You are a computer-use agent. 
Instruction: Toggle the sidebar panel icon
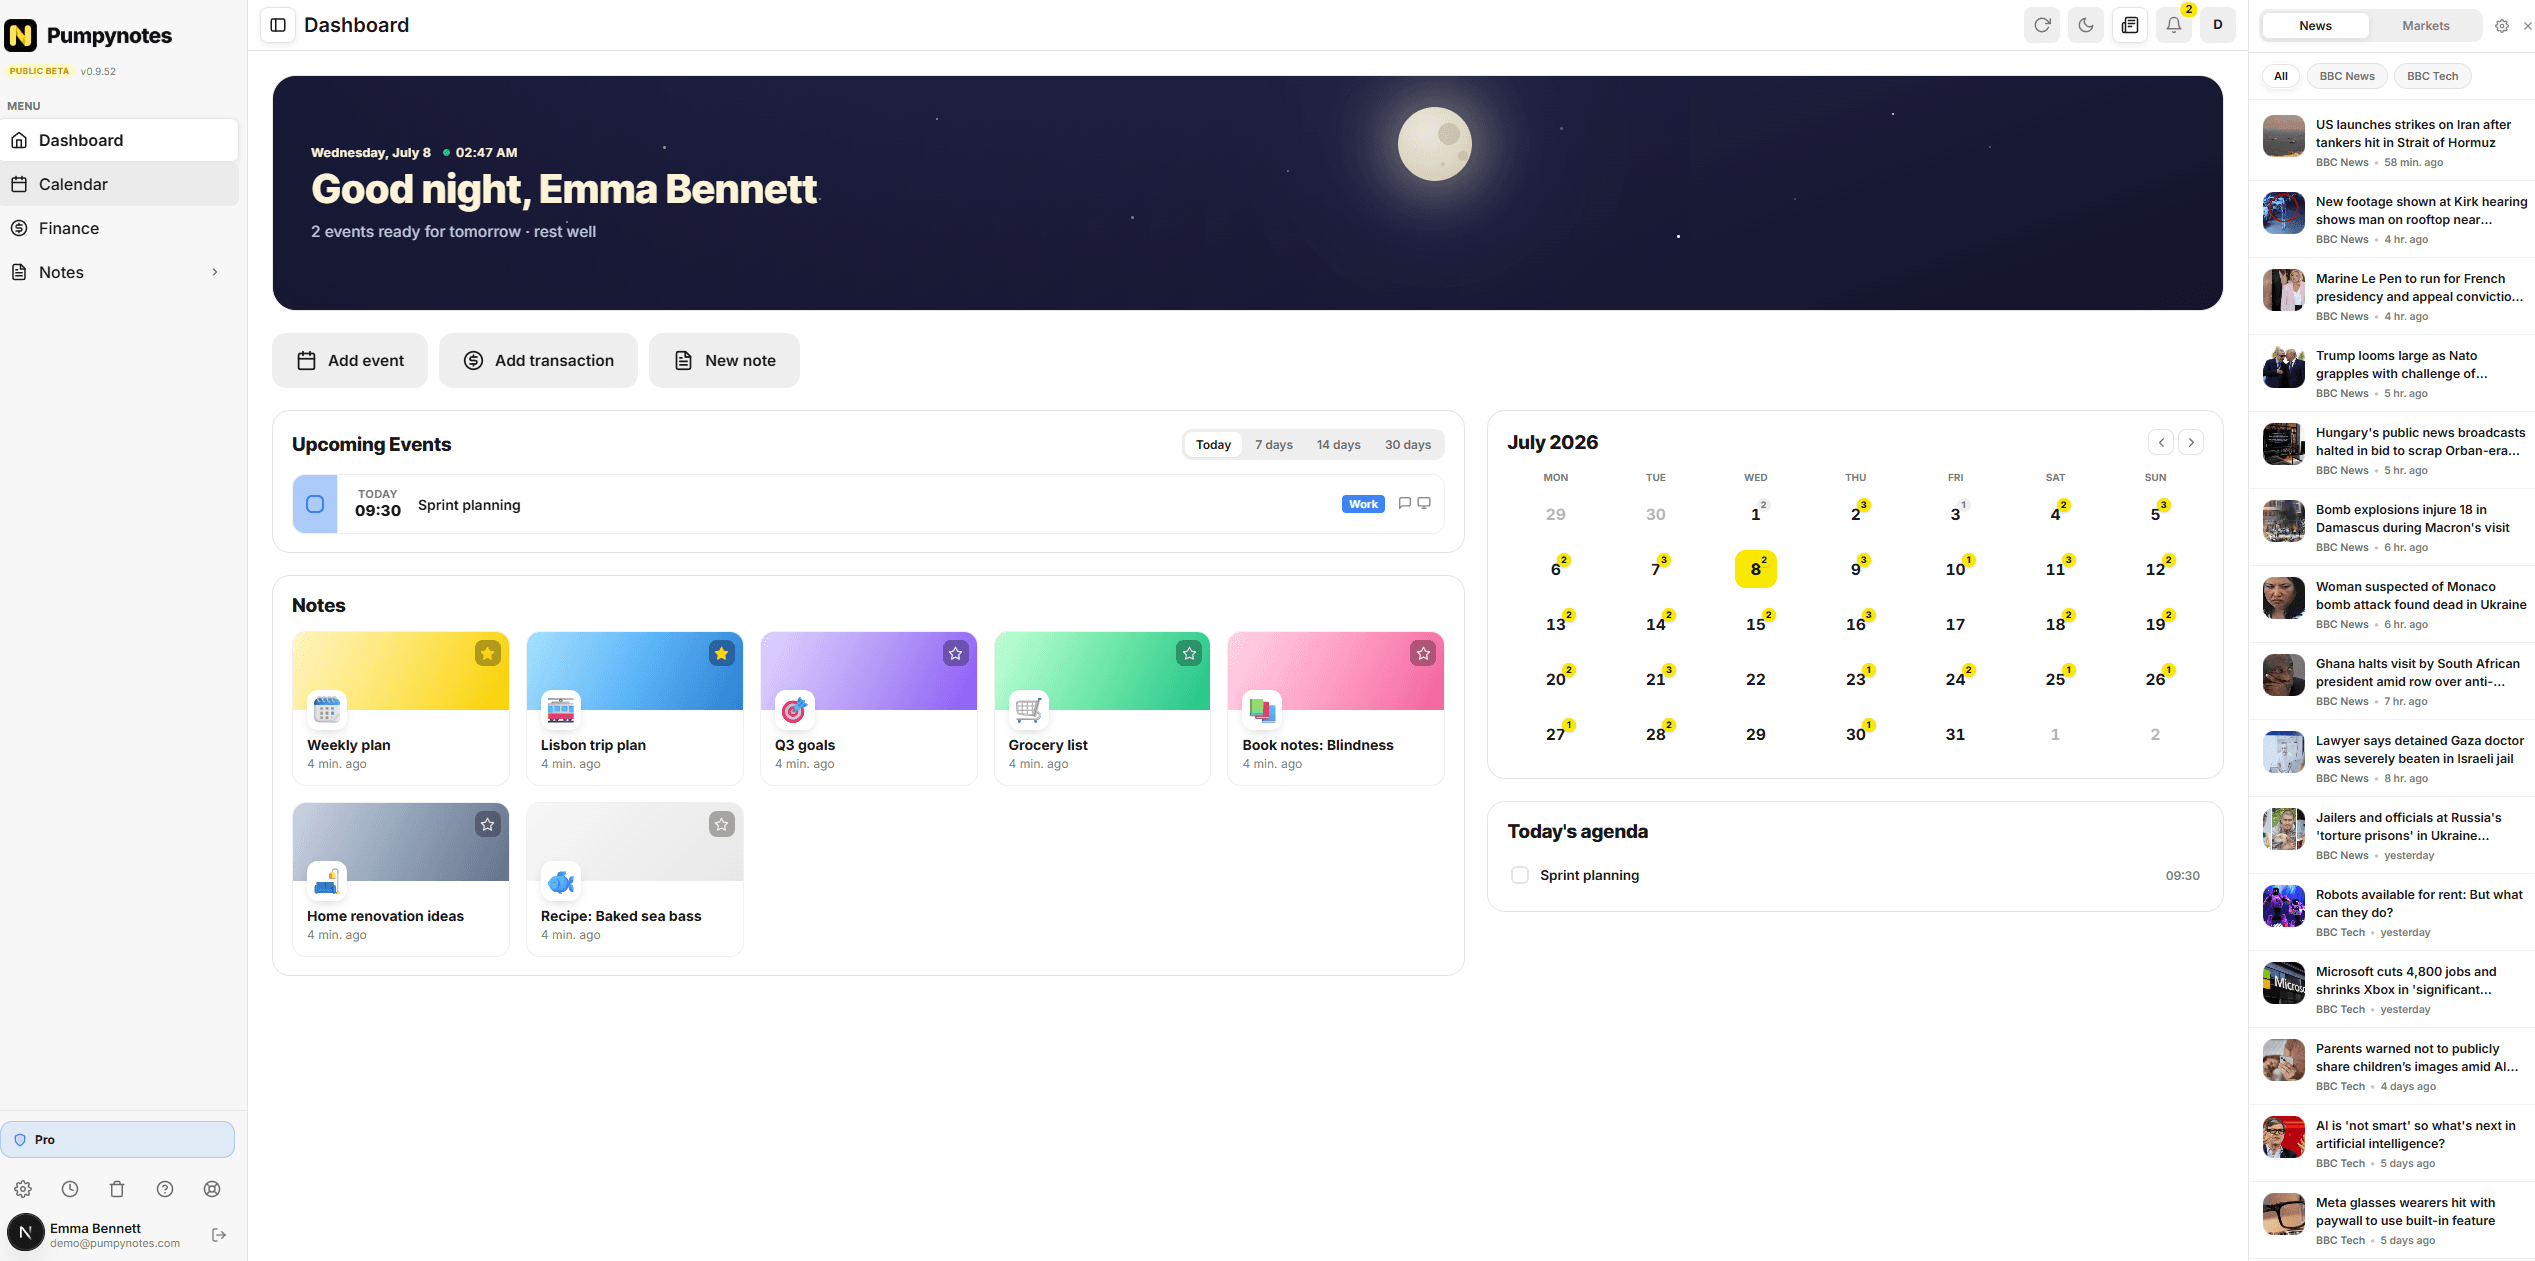279,25
